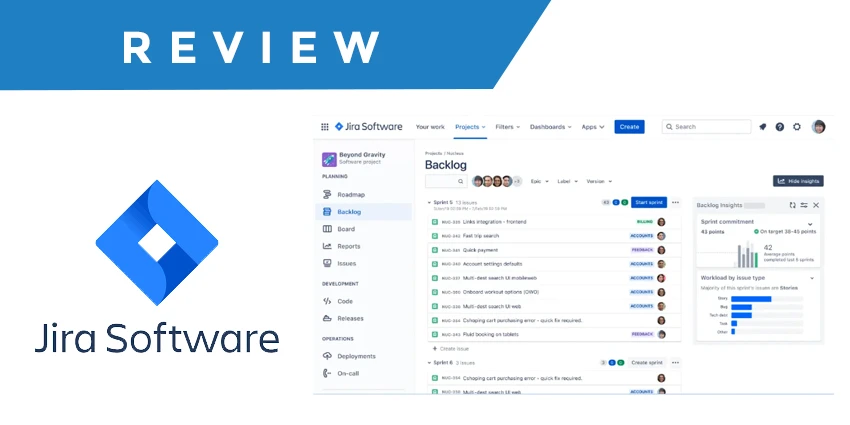
Task: Go to Board in the sidebar
Action: [x=345, y=229]
